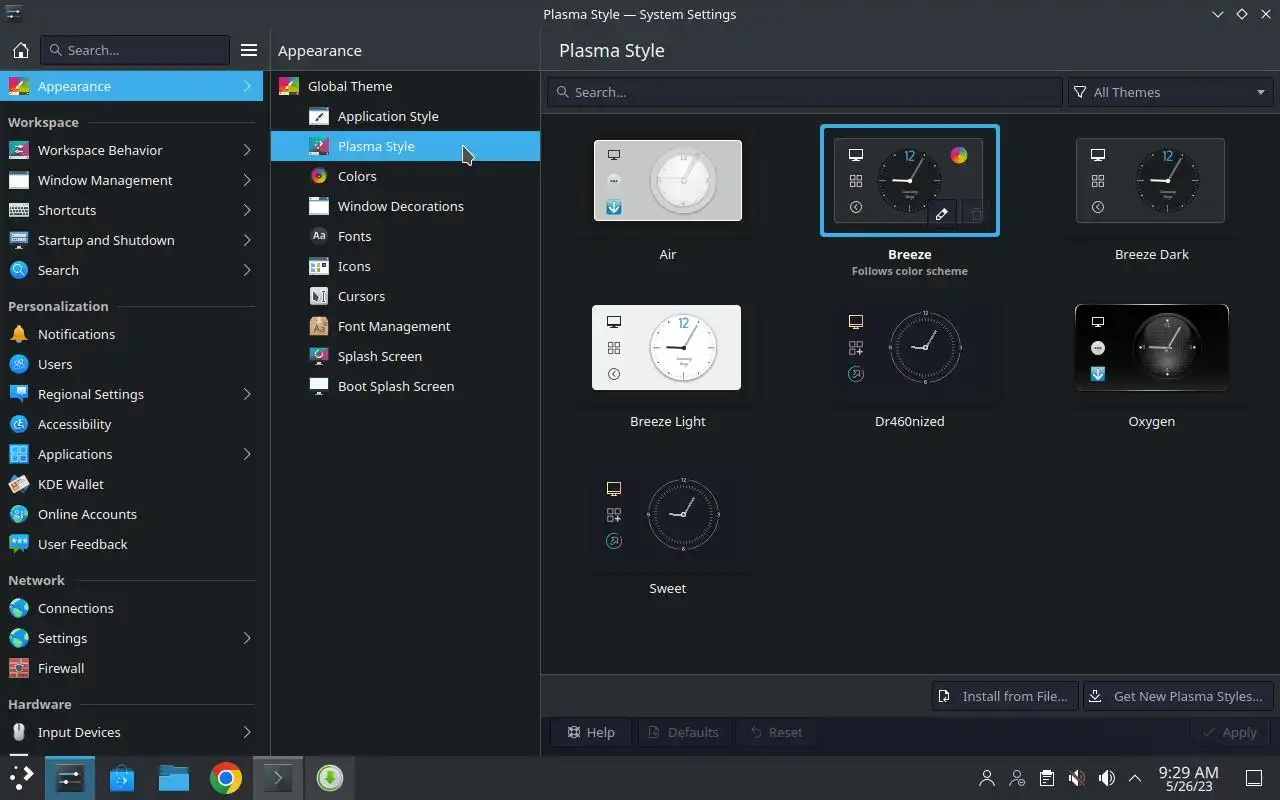Show hidden system tray icons arrow
The height and width of the screenshot is (800, 1280).
pos(1135,778)
